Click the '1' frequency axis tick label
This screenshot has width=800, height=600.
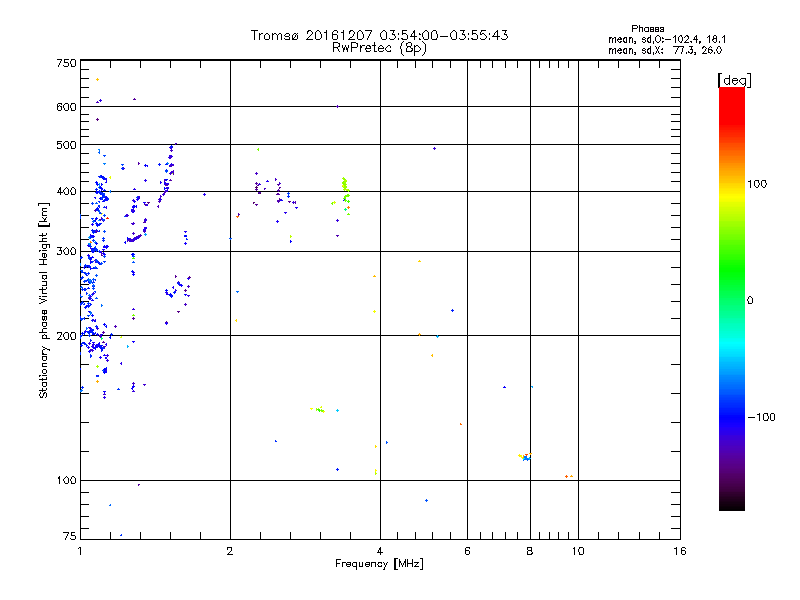click(x=80, y=551)
